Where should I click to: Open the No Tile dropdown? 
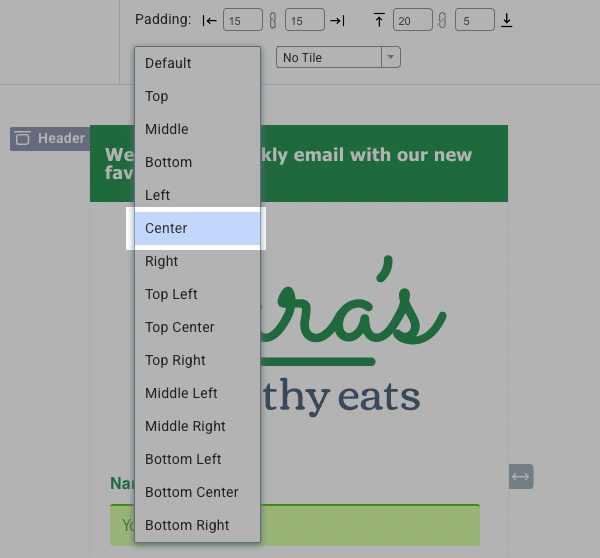click(x=338, y=58)
